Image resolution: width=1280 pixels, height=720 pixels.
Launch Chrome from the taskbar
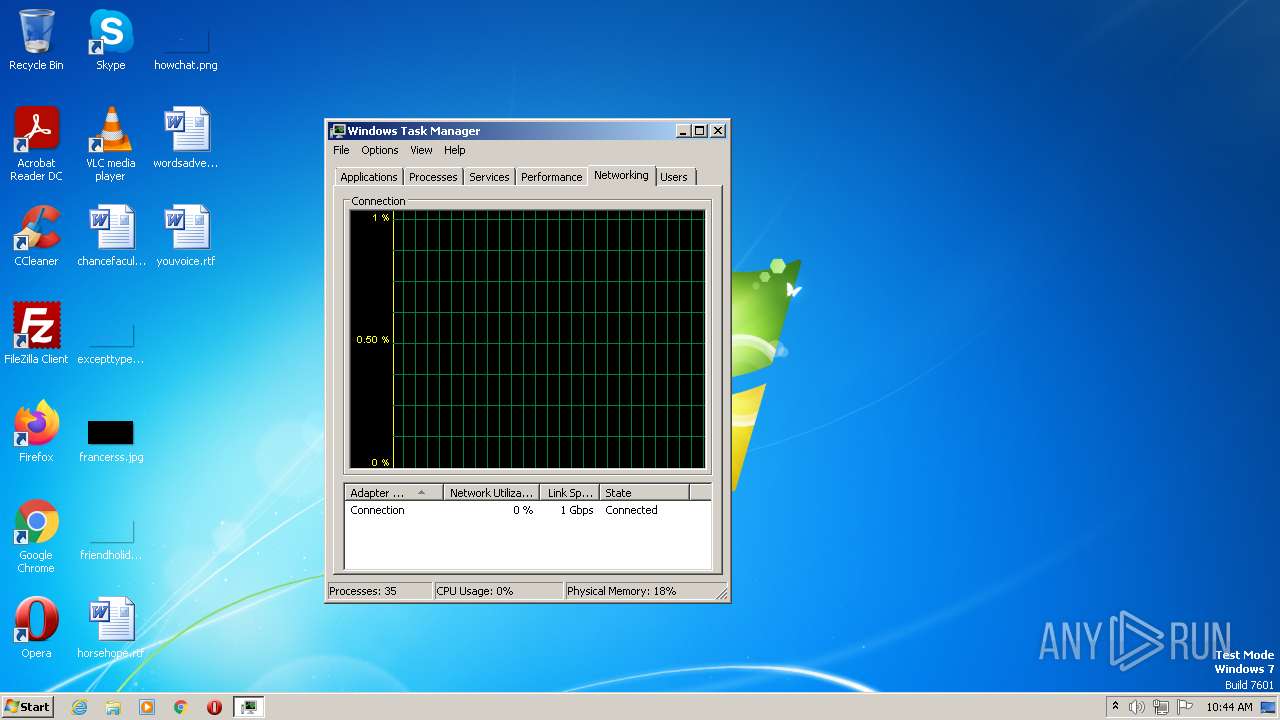coord(181,707)
